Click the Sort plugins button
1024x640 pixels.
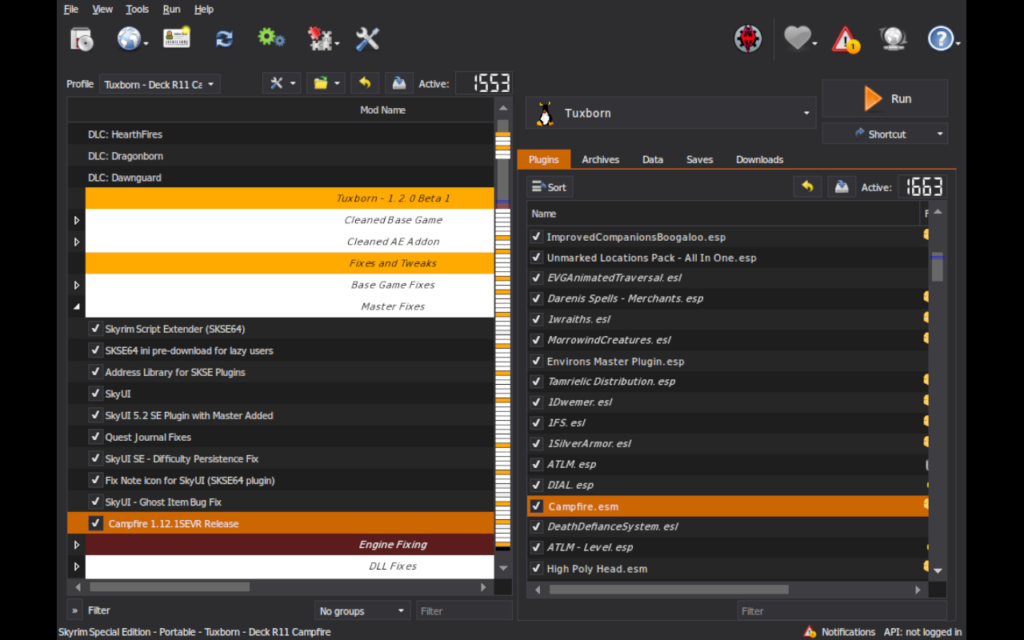549,187
